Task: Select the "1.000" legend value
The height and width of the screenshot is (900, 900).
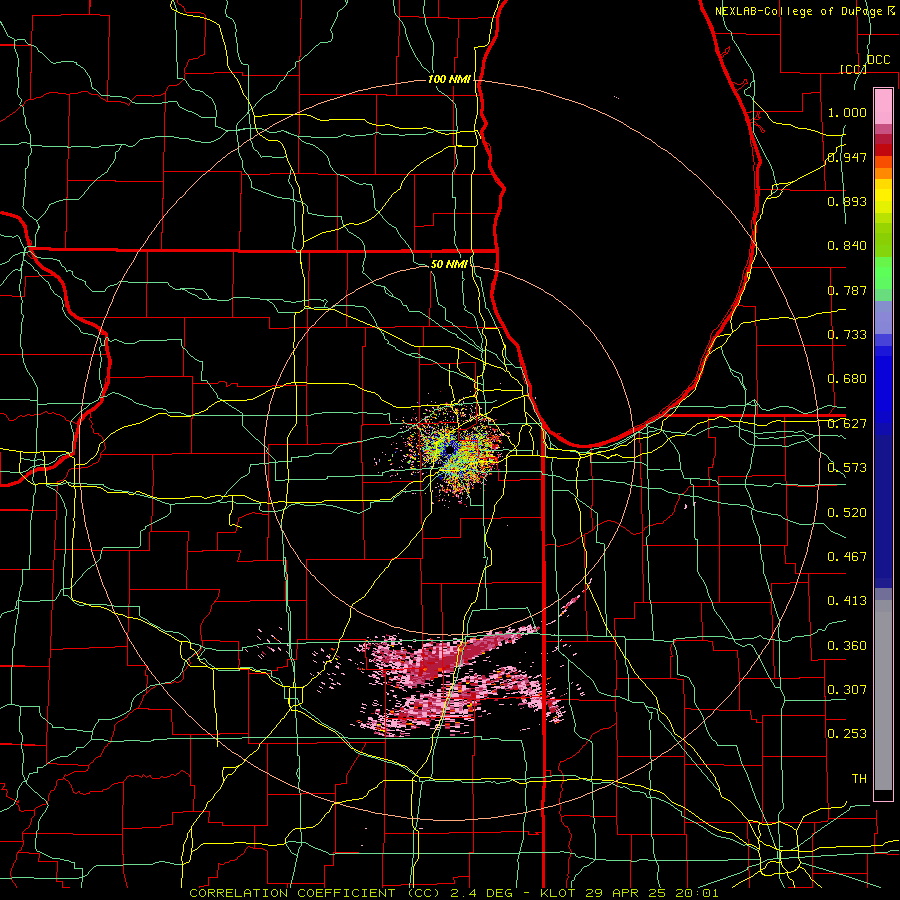Action: click(847, 112)
